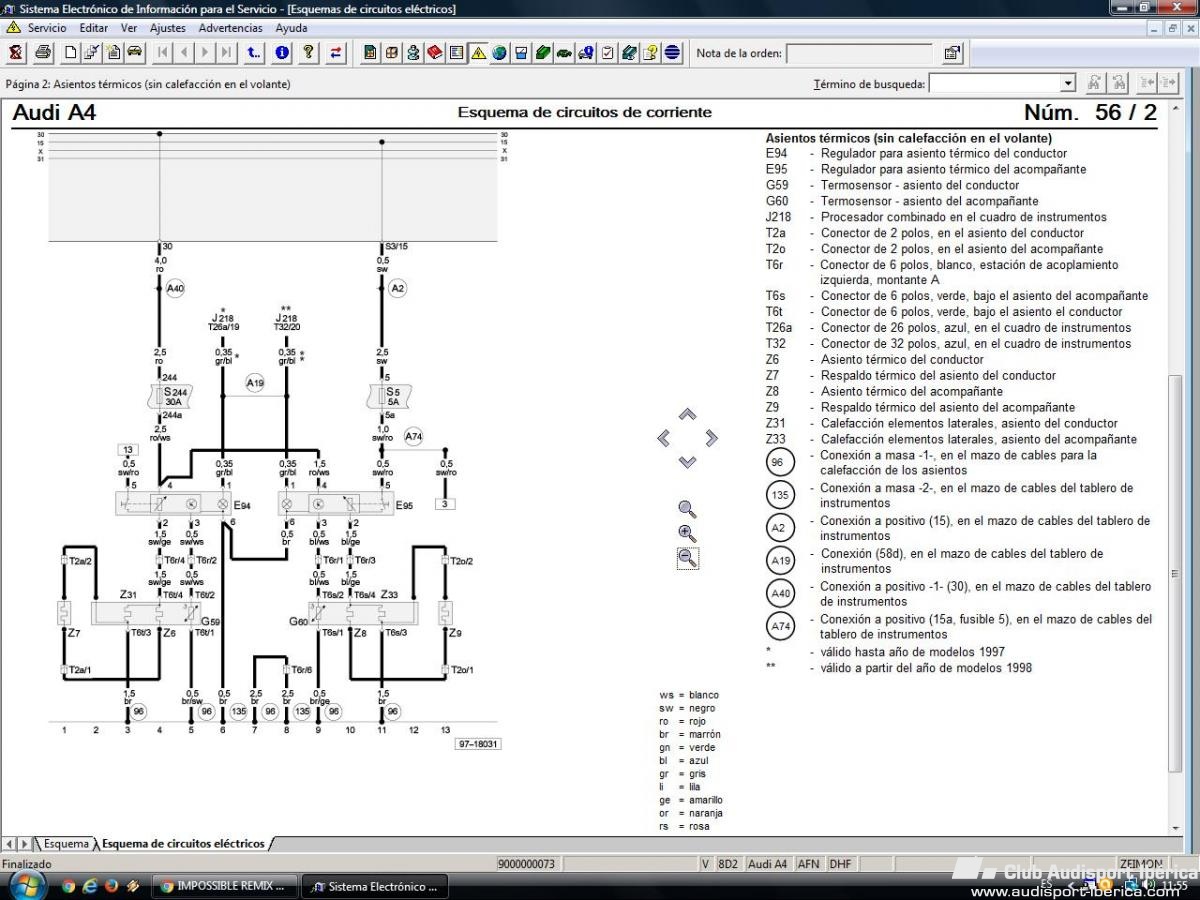Image resolution: width=1200 pixels, height=900 pixels.
Task: Pan the diagram left with the arrow
Action: click(x=664, y=438)
